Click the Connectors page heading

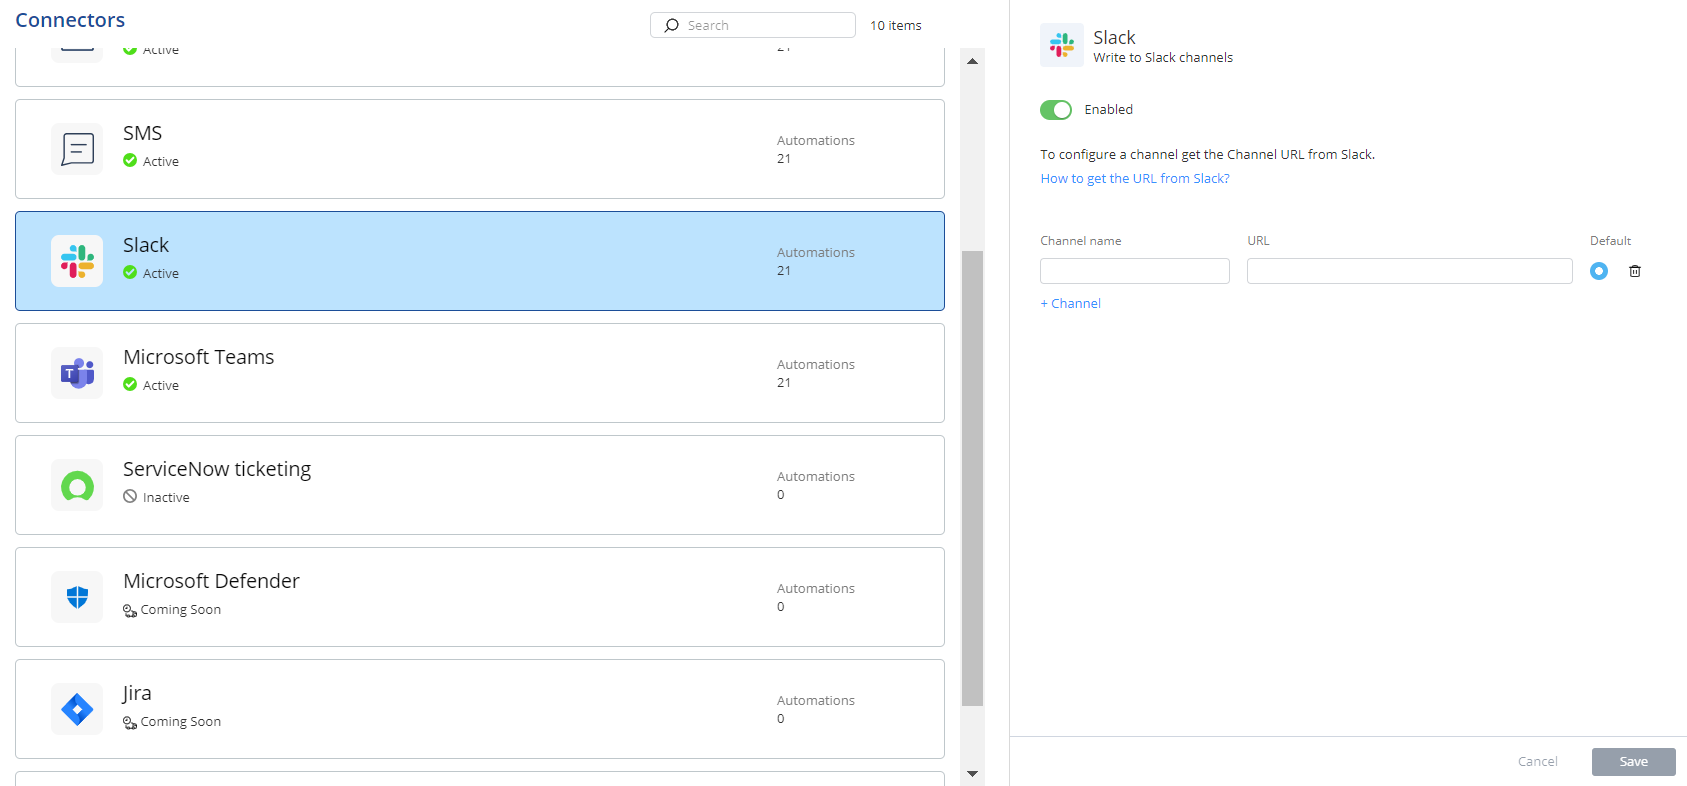tap(70, 20)
